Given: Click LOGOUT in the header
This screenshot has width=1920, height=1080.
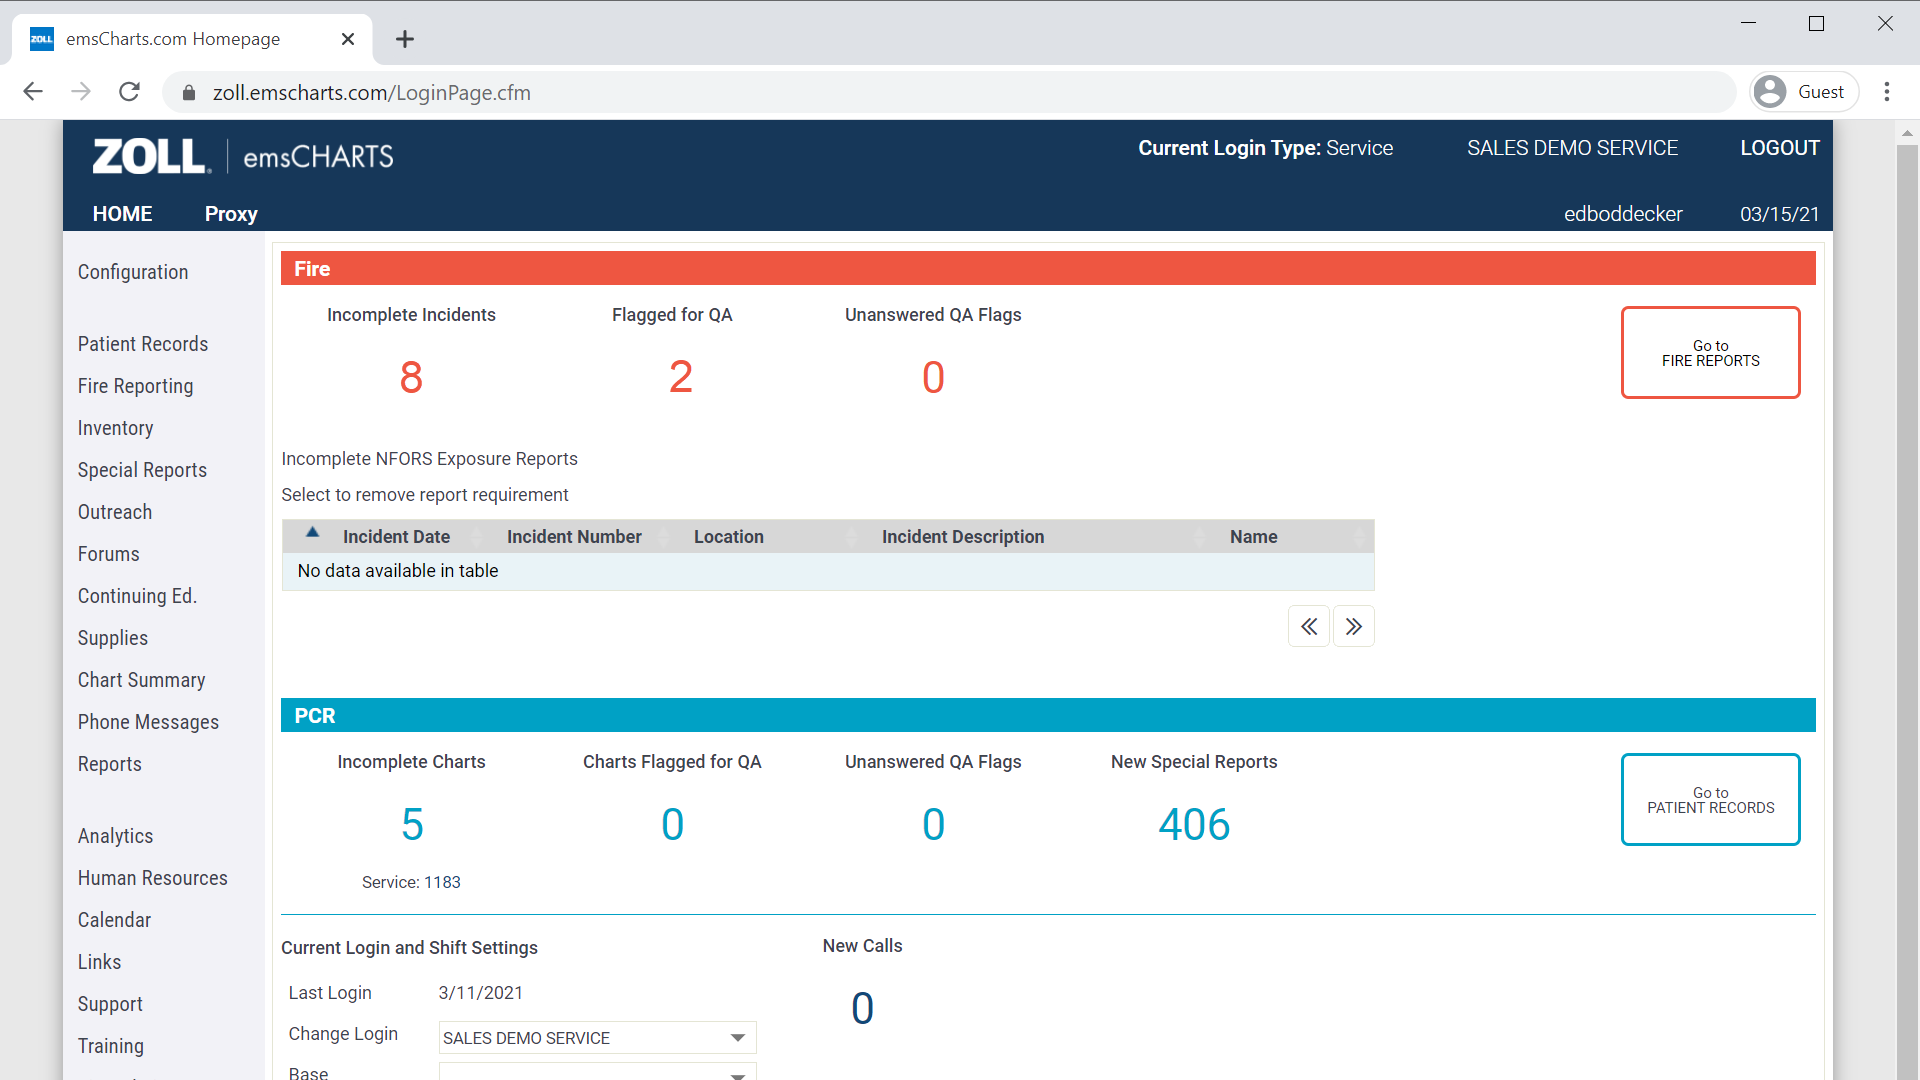Looking at the screenshot, I should click(1779, 148).
